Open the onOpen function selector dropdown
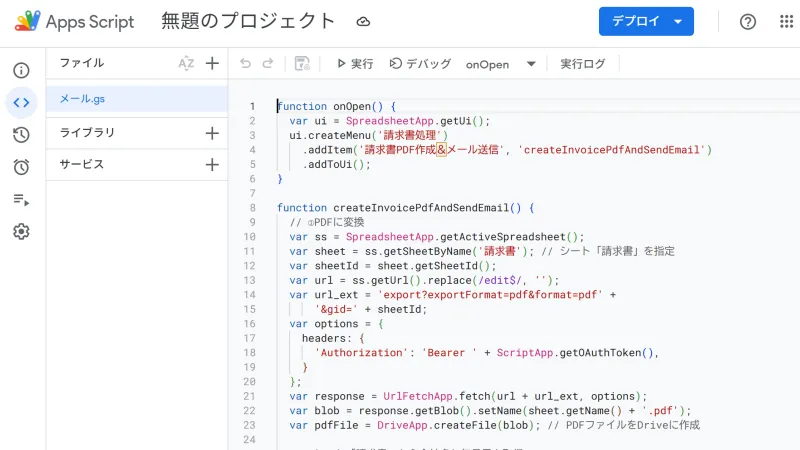 coord(501,64)
